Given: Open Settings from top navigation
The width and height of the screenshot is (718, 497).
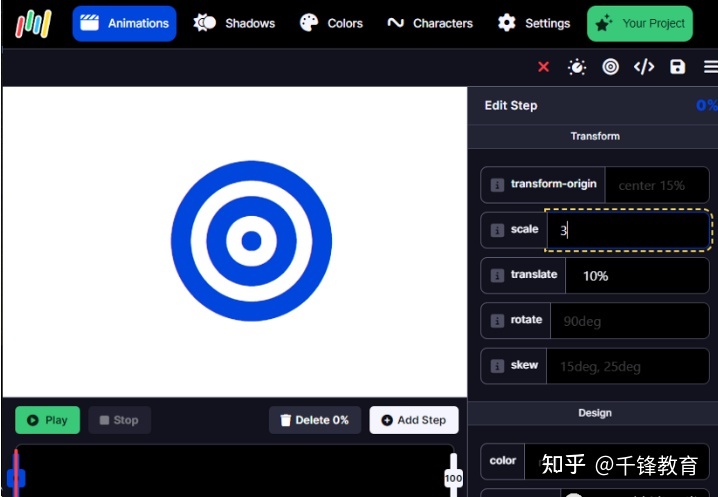Looking at the screenshot, I should 534,23.
